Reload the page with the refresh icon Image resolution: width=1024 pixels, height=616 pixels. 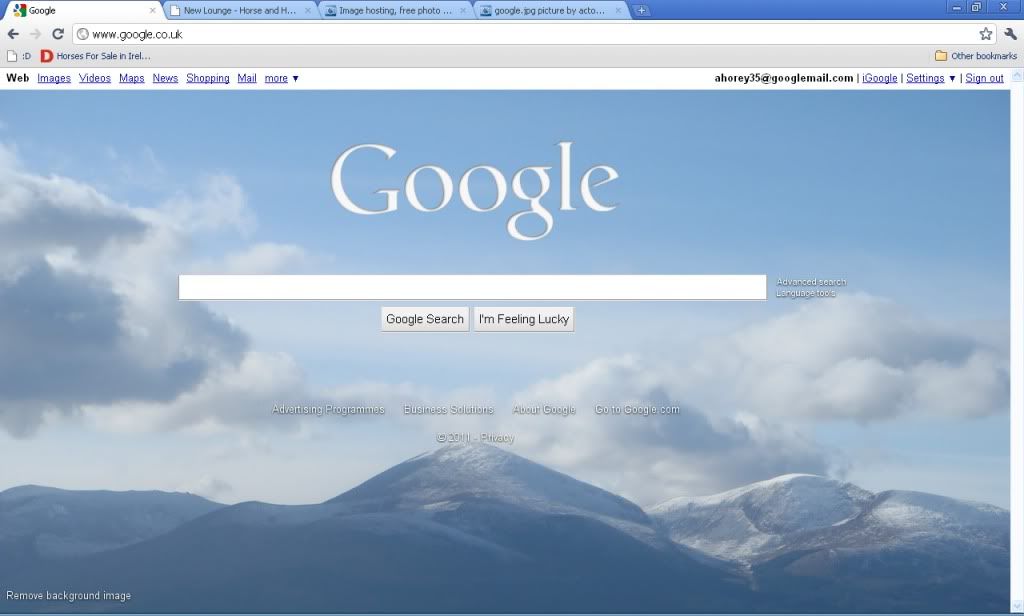(58, 34)
